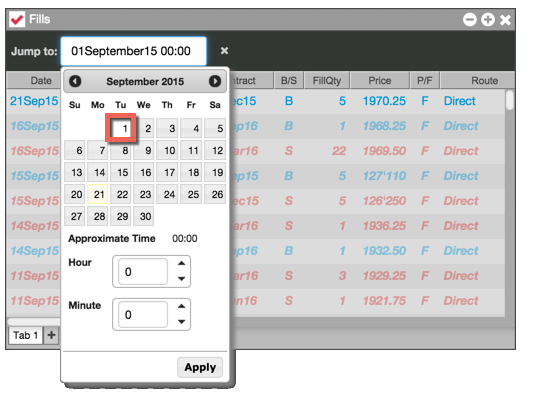Viewport: 538px width, 410px height.
Task: Click the Jump to date input field
Action: [133, 51]
